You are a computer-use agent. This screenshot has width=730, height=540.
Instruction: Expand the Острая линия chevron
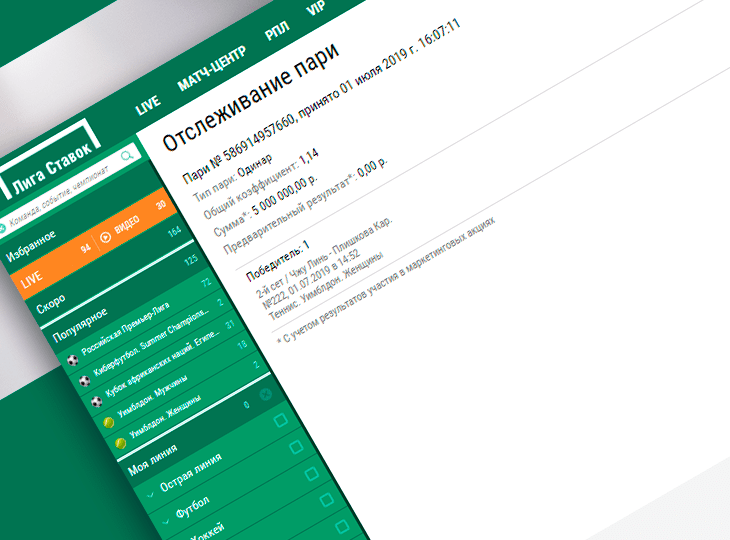tap(150, 494)
